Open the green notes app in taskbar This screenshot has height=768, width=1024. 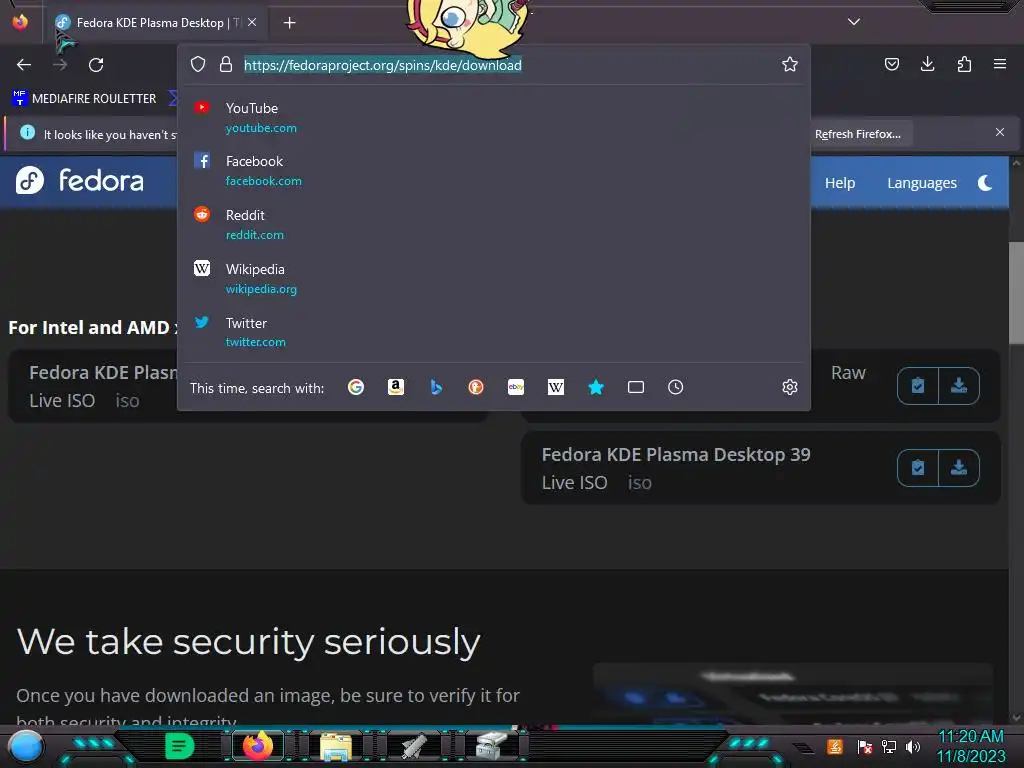coord(180,746)
